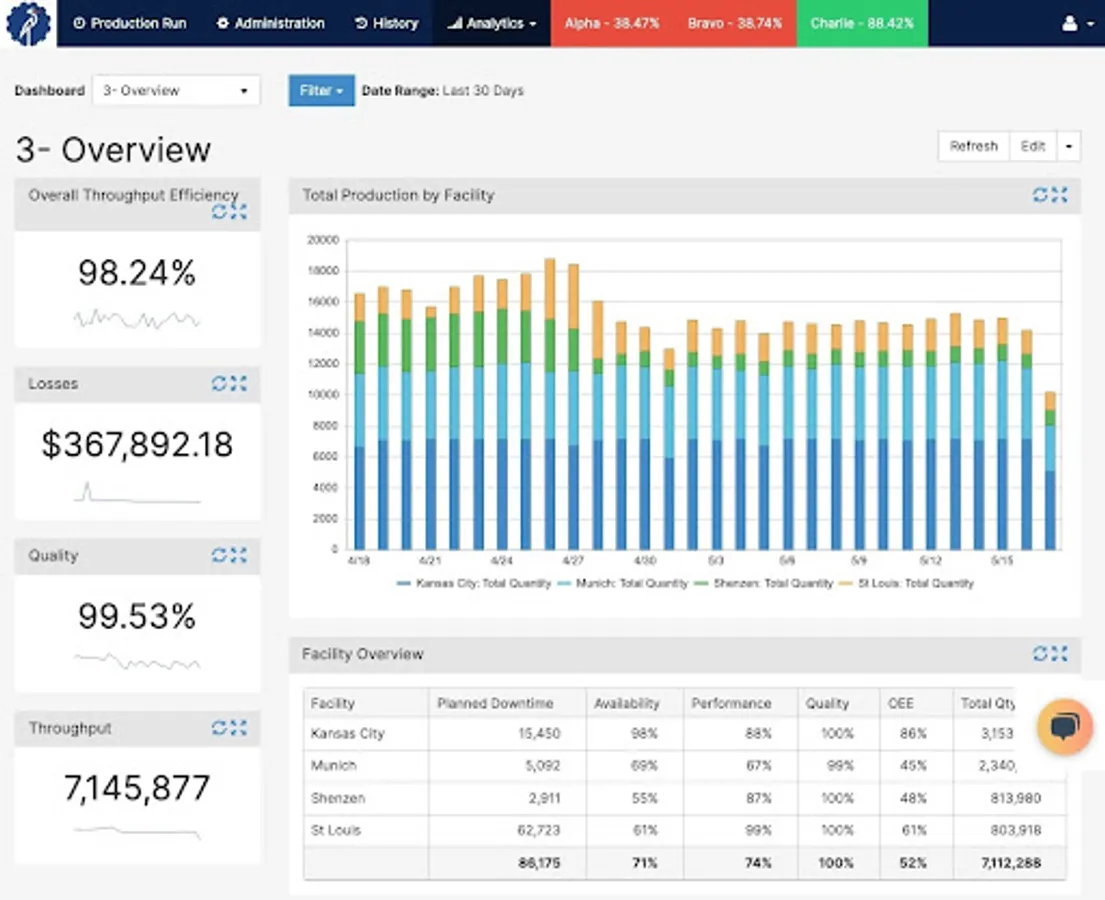Screen dimensions: 1105x900
Task: Select the Charlie 88.42% status indicator
Action: [861, 23]
